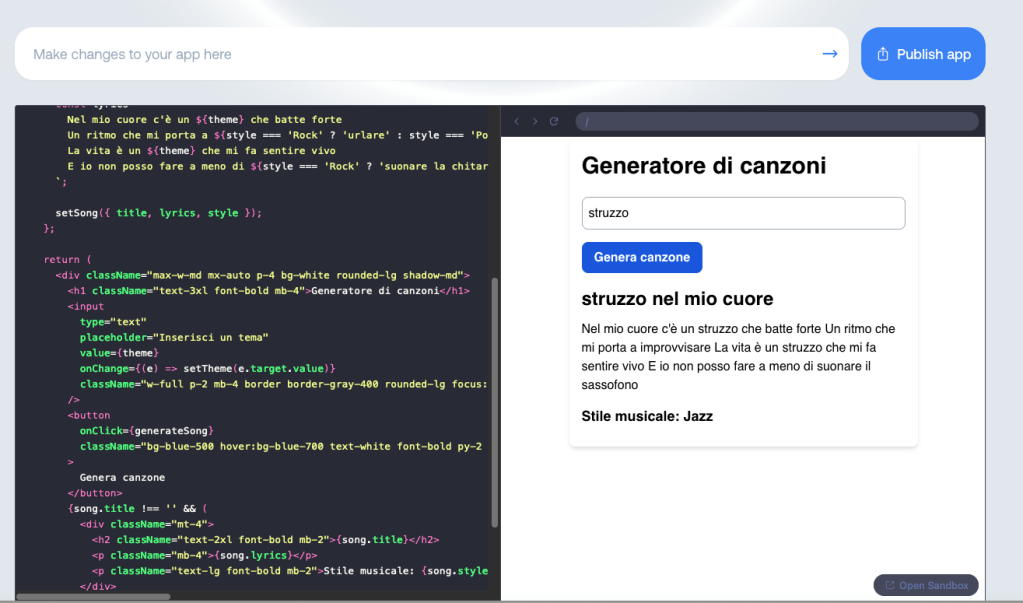Go back in the preview browser
1023x603 pixels.
coord(517,121)
